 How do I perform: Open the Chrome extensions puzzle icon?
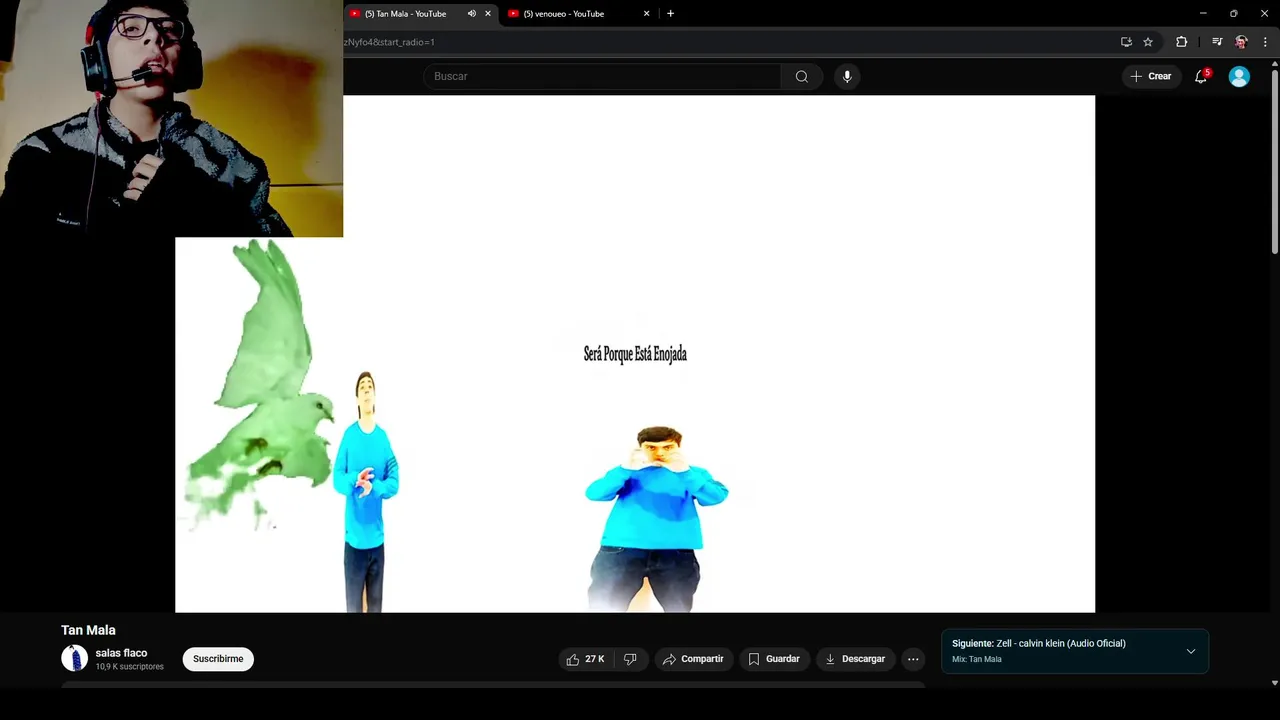[x=1182, y=42]
